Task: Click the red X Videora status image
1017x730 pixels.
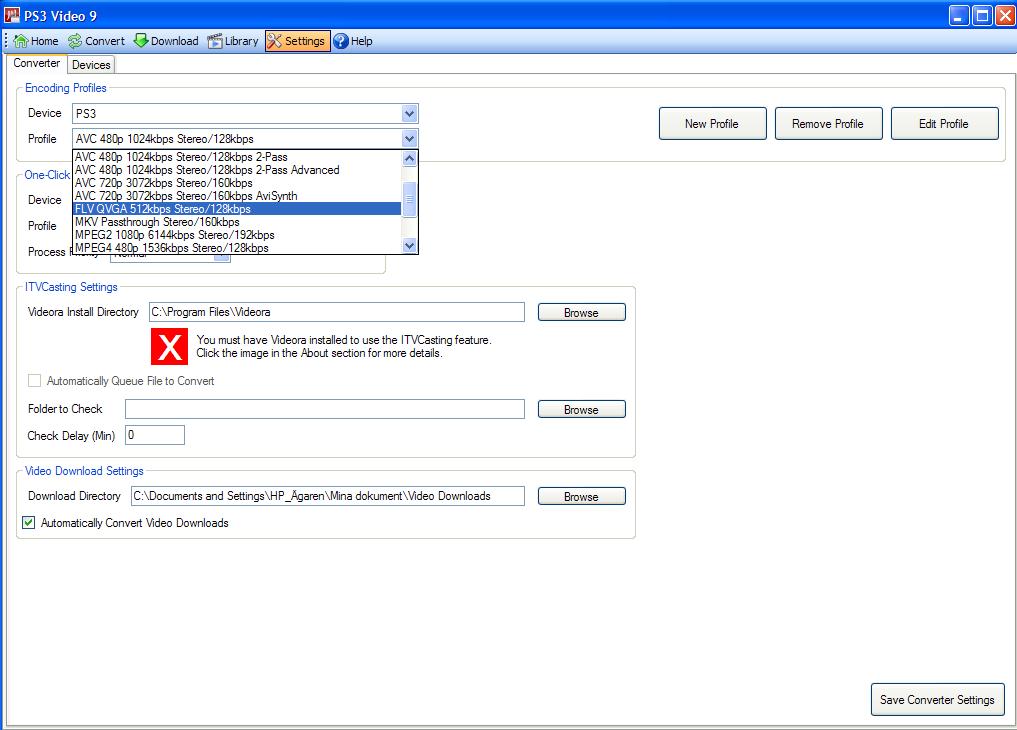Action: pyautogui.click(x=169, y=346)
